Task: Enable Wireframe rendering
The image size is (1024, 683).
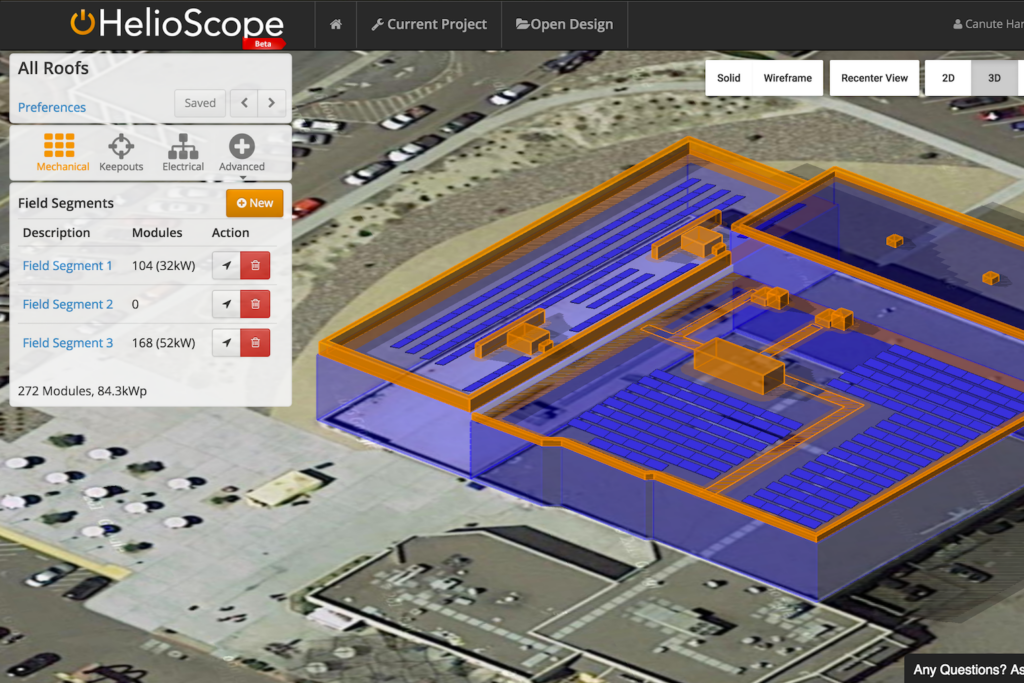Action: click(x=787, y=78)
